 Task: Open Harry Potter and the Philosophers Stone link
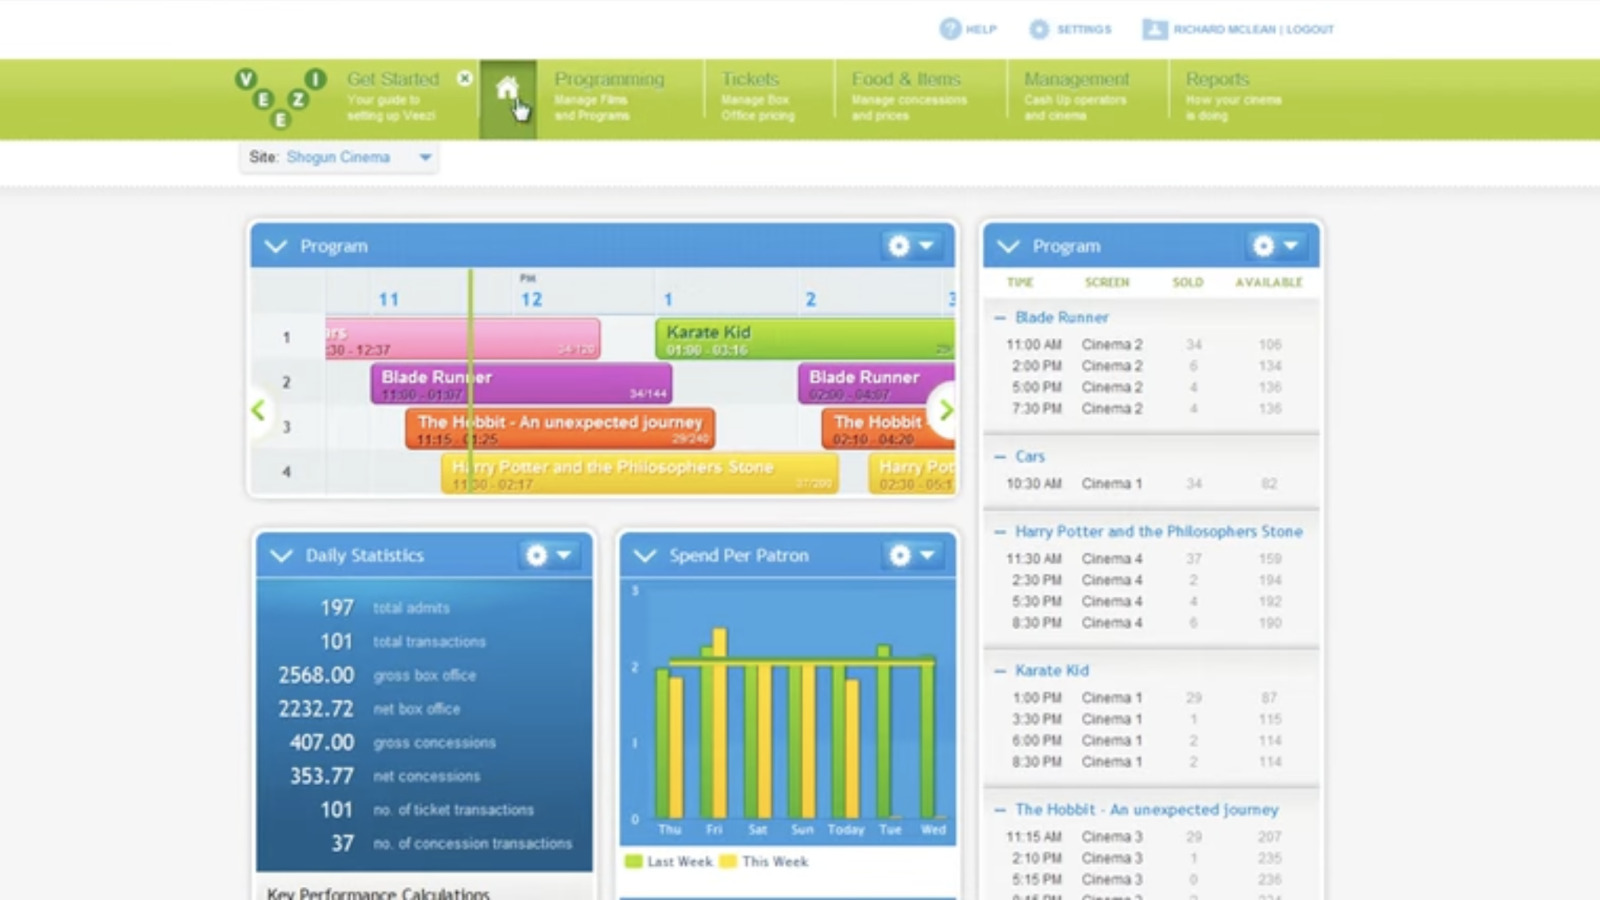[1158, 532]
